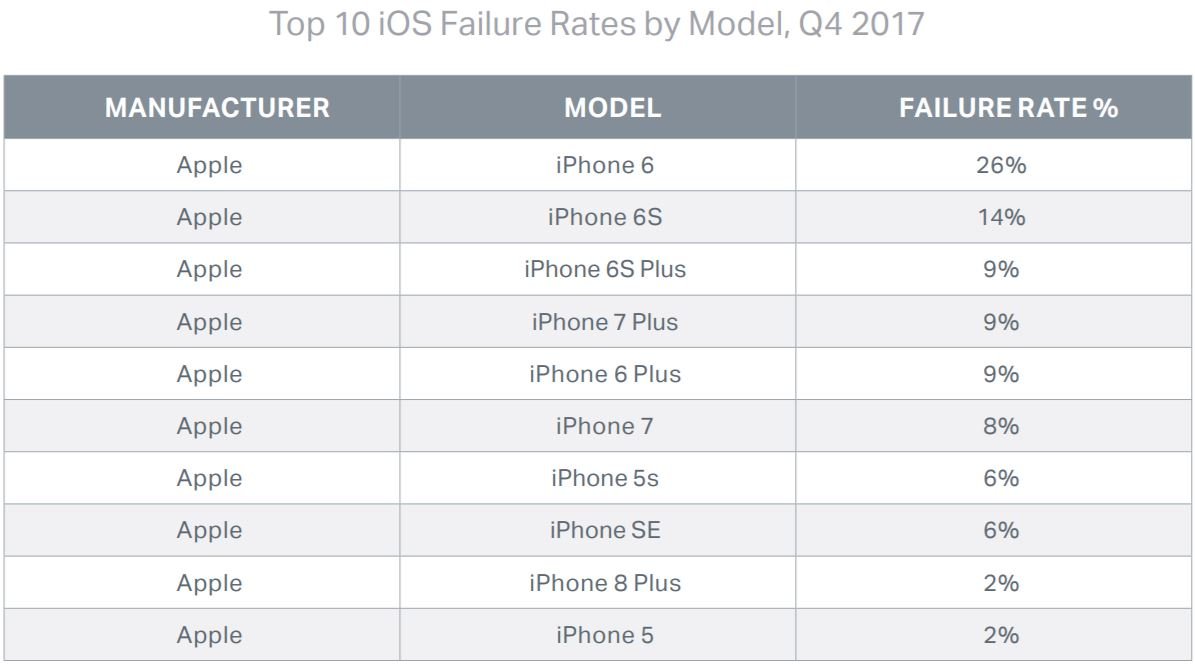Select the iPhone 6S Plus cell
The width and height of the screenshot is (1195, 664).
tap(598, 270)
